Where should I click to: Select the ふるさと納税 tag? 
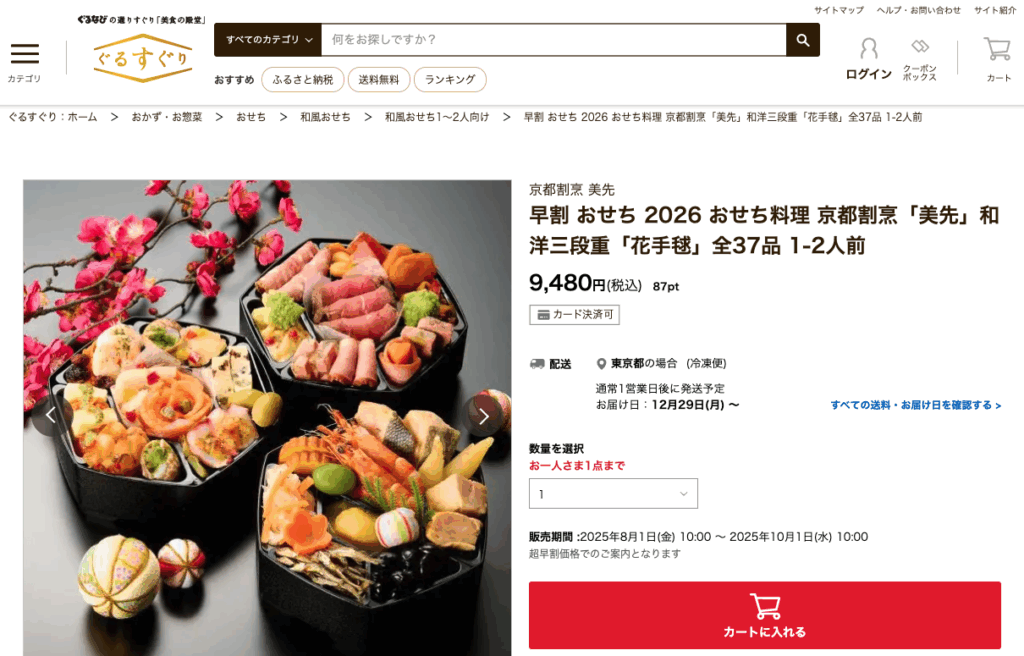tap(302, 80)
